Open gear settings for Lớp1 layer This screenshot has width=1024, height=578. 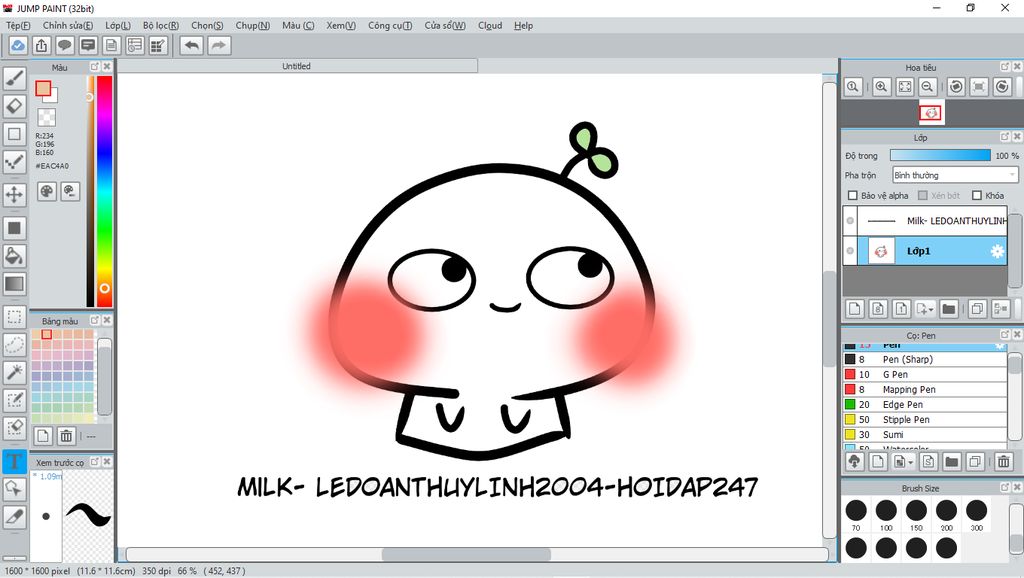(x=997, y=251)
